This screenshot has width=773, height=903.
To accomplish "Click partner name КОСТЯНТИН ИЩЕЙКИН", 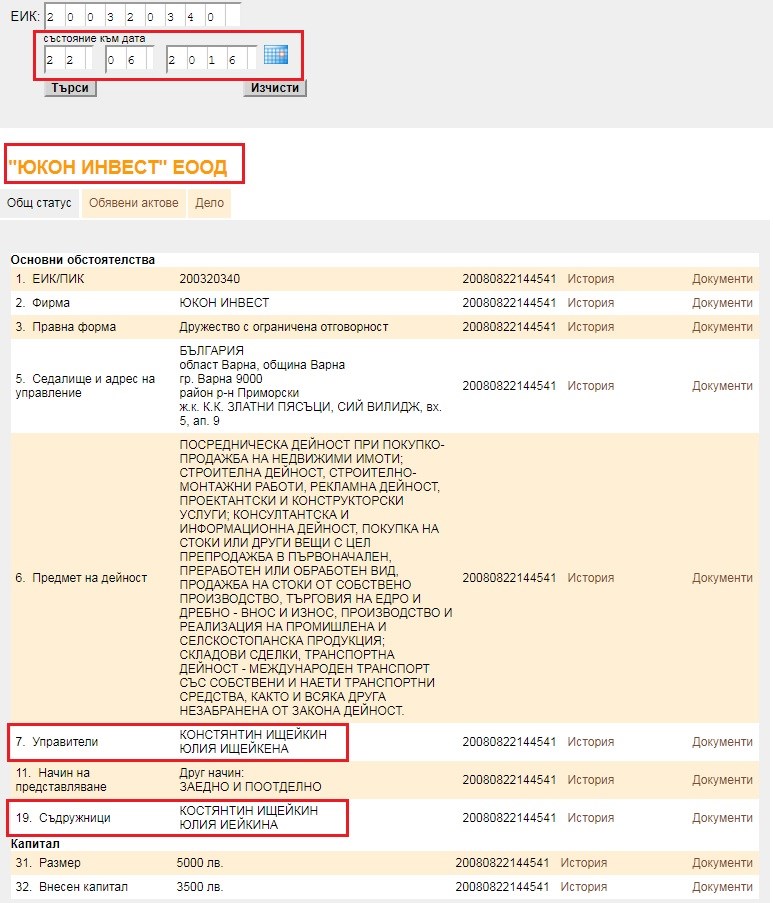I will 248,811.
